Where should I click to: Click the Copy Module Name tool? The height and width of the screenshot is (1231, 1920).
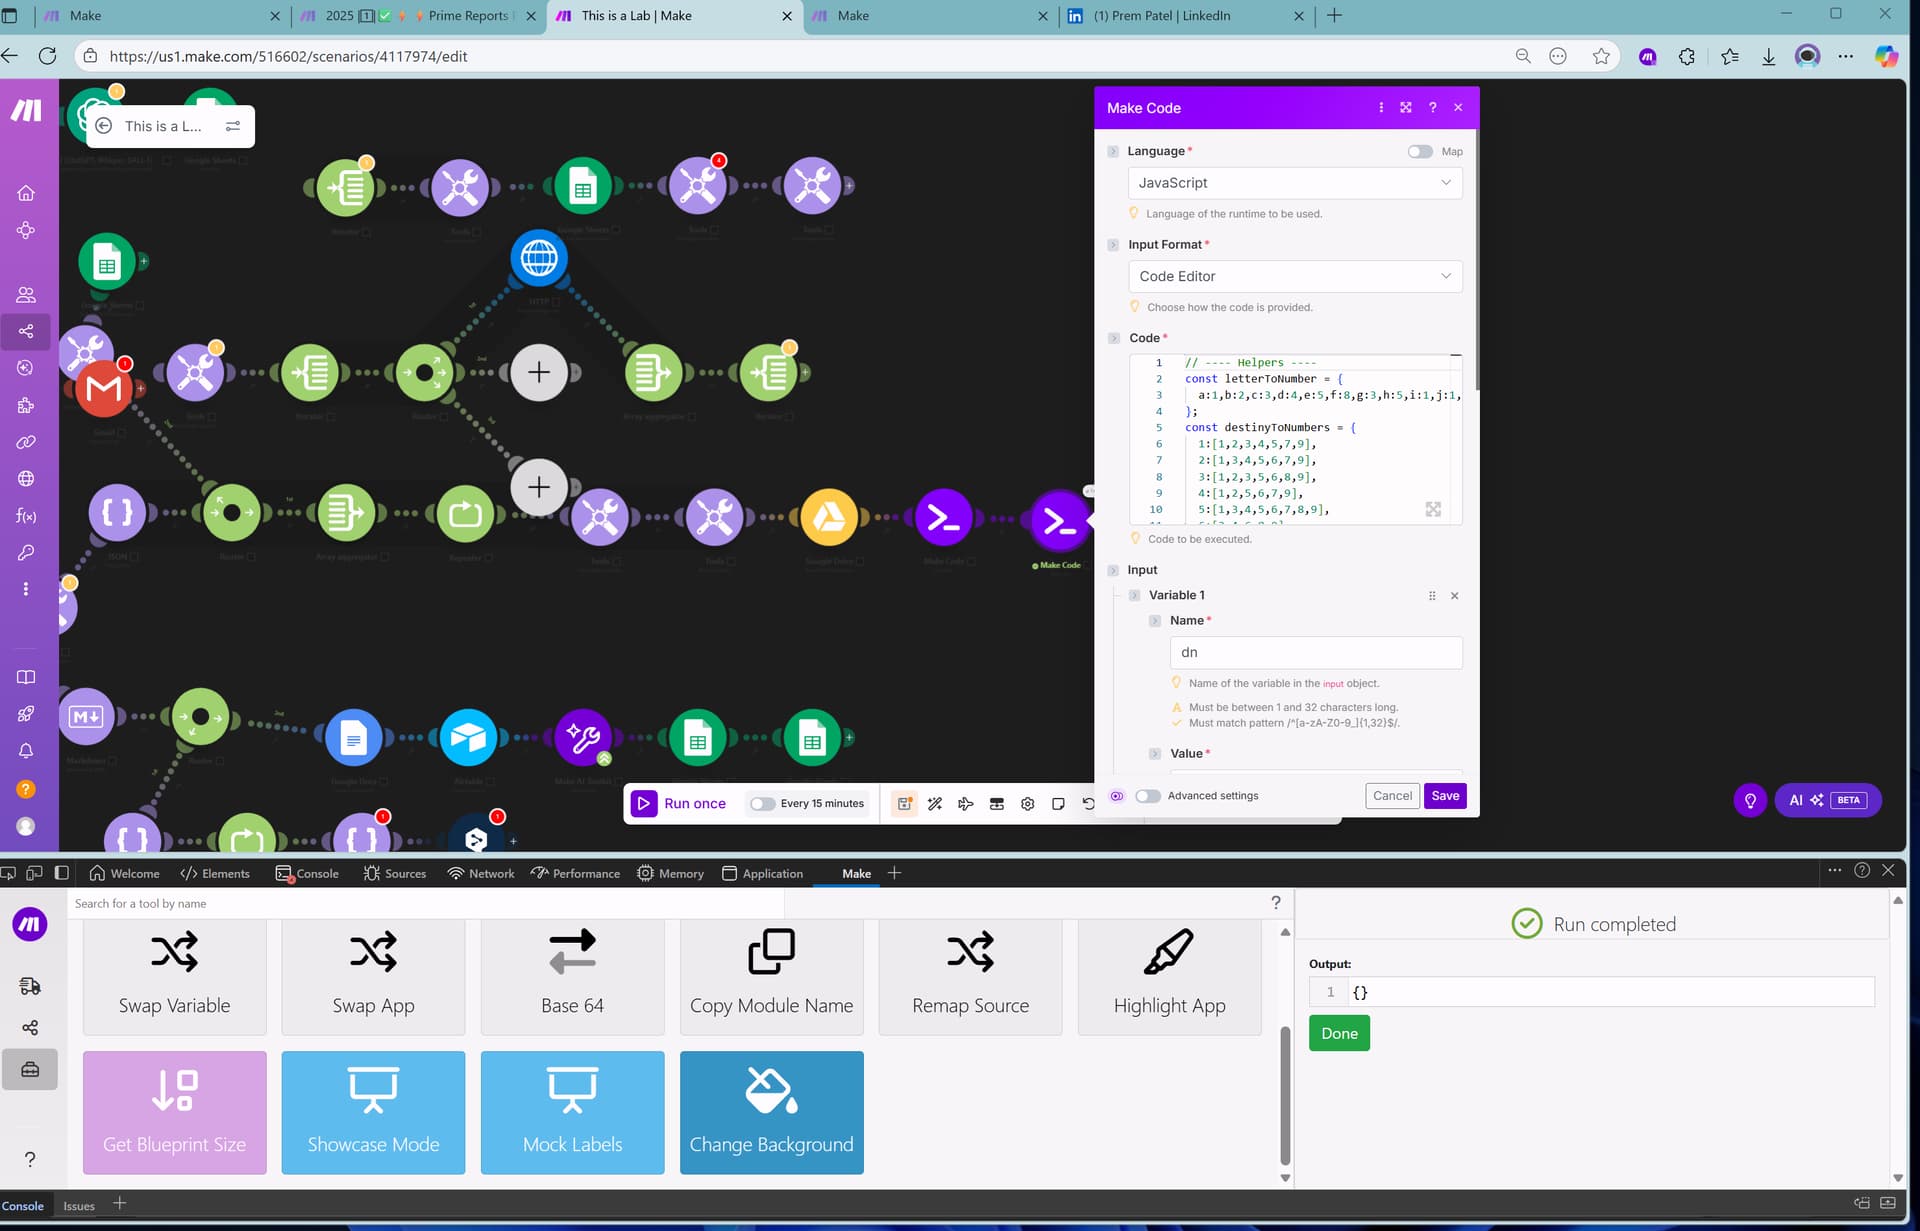(x=771, y=974)
